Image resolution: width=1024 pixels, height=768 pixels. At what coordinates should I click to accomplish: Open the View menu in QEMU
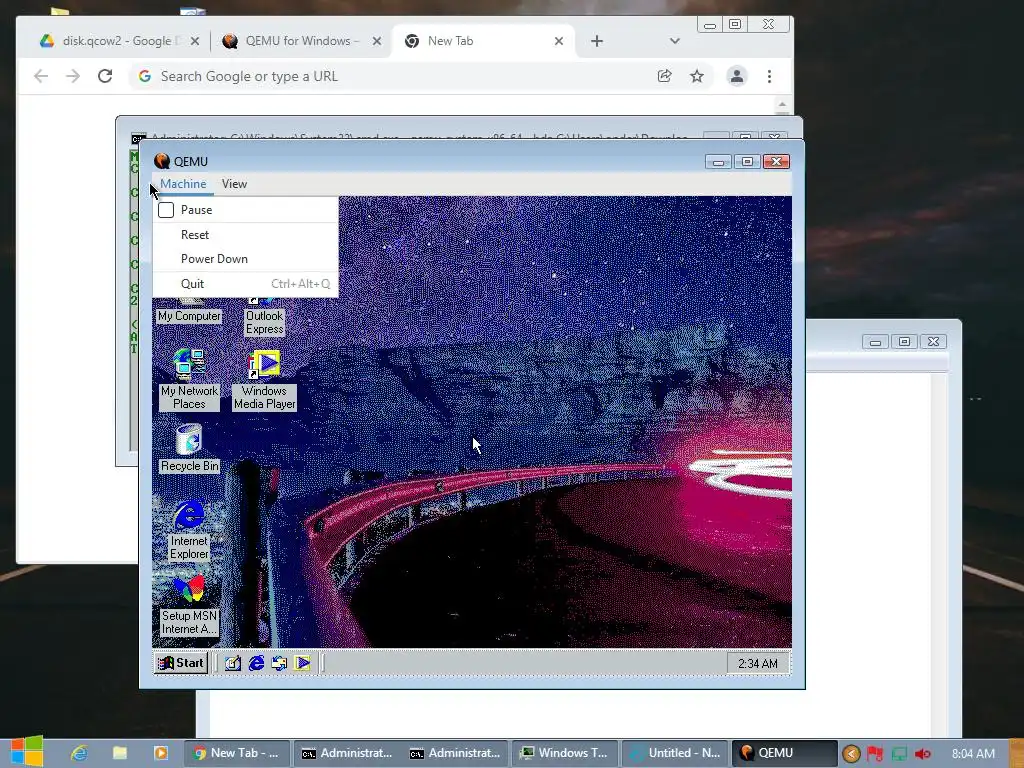(x=234, y=184)
